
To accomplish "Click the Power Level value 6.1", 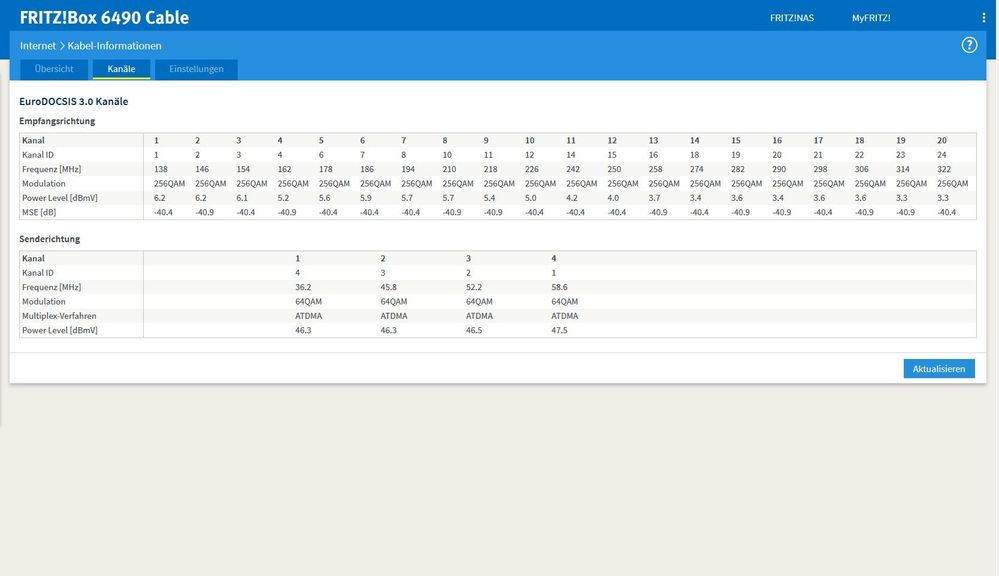I will [242, 198].
